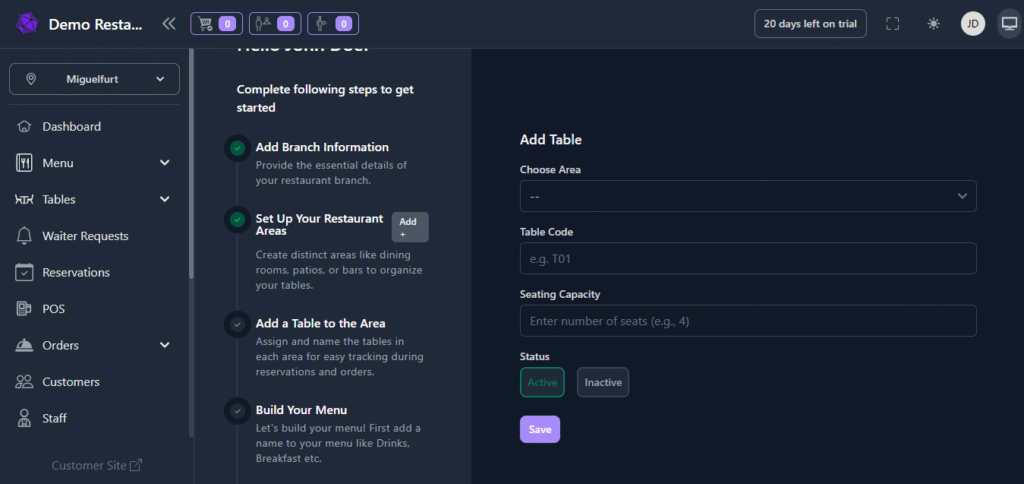
Task: Go to Dashboard in sidebar
Action: coord(71,127)
